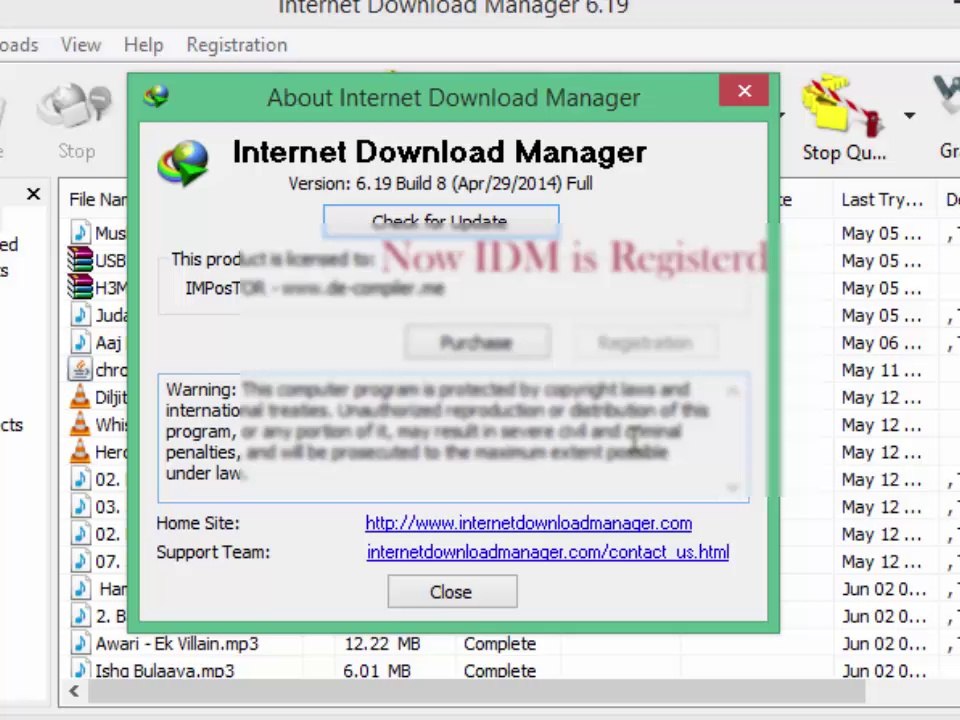Click the music icon beside Ishq Bulaava.mp3
The image size is (960, 720).
pos(80,669)
